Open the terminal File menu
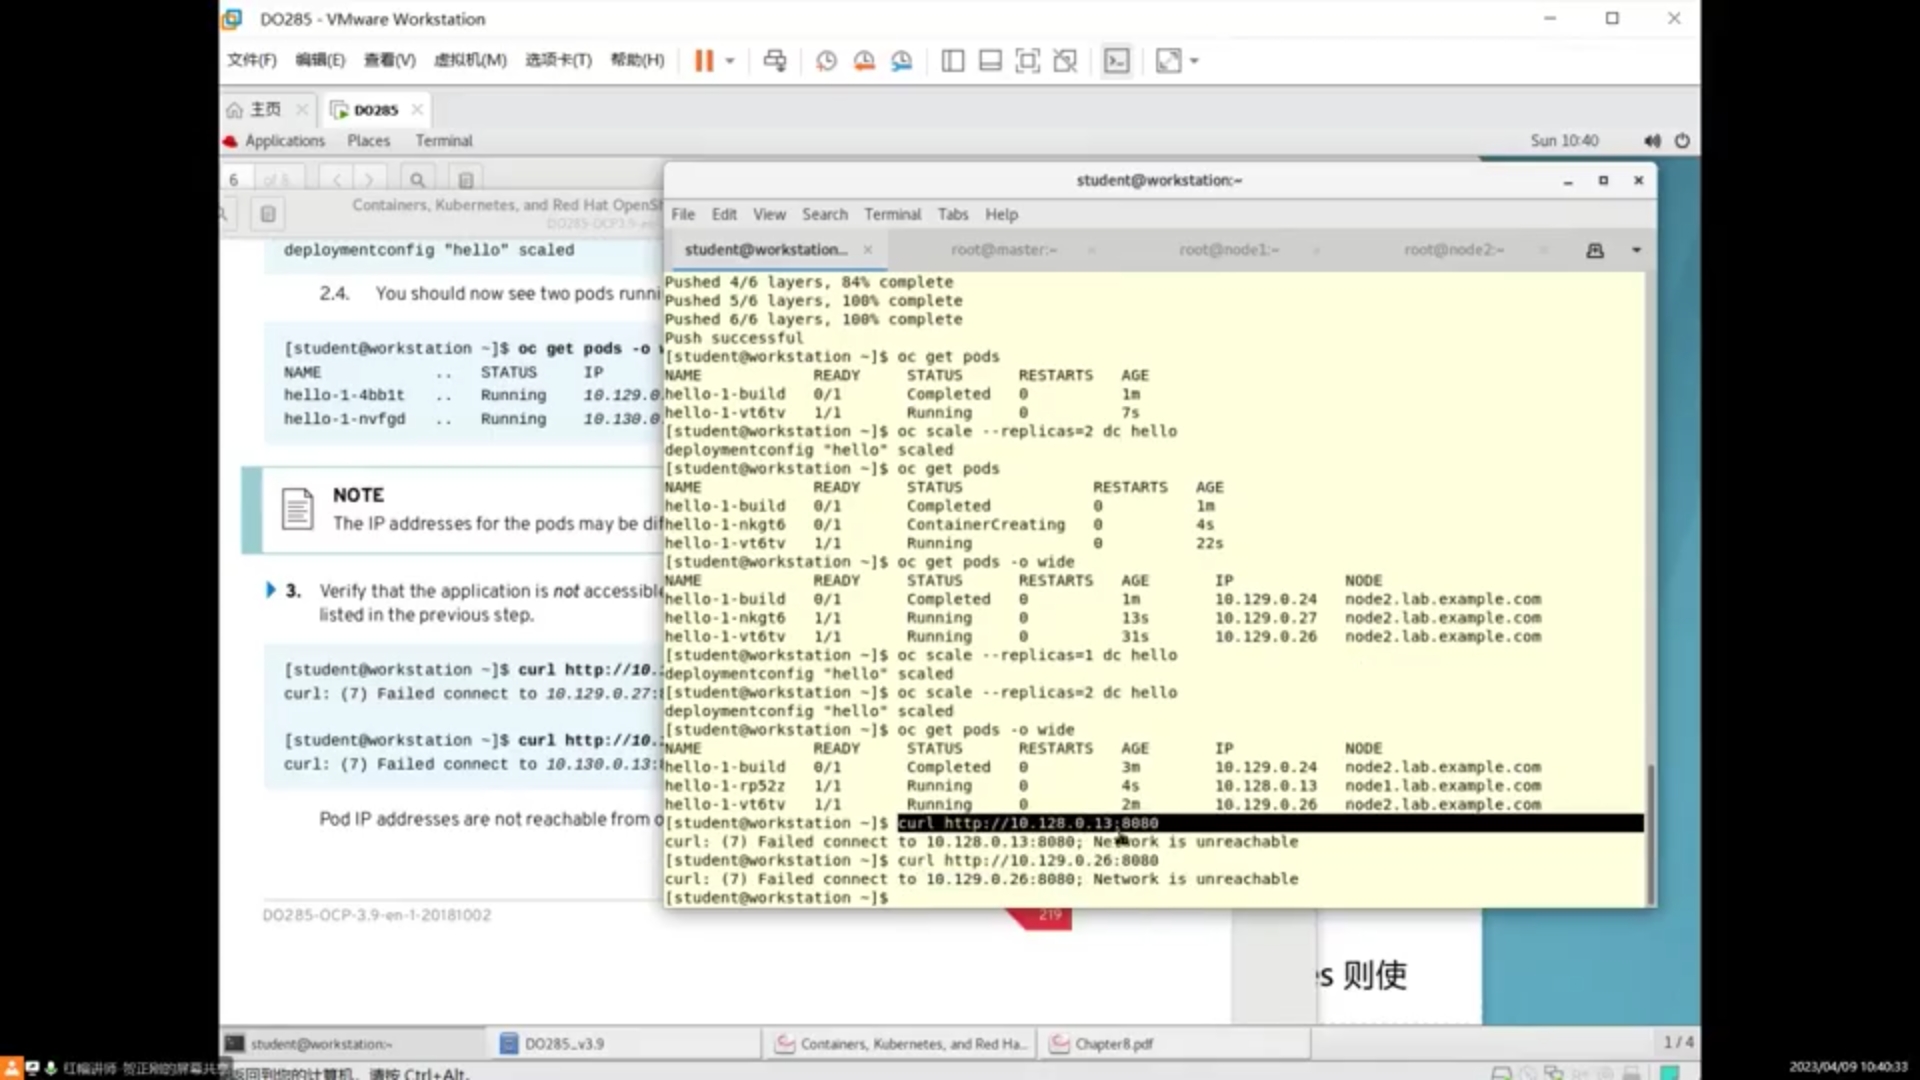This screenshot has height=1080, width=1920. (x=683, y=214)
